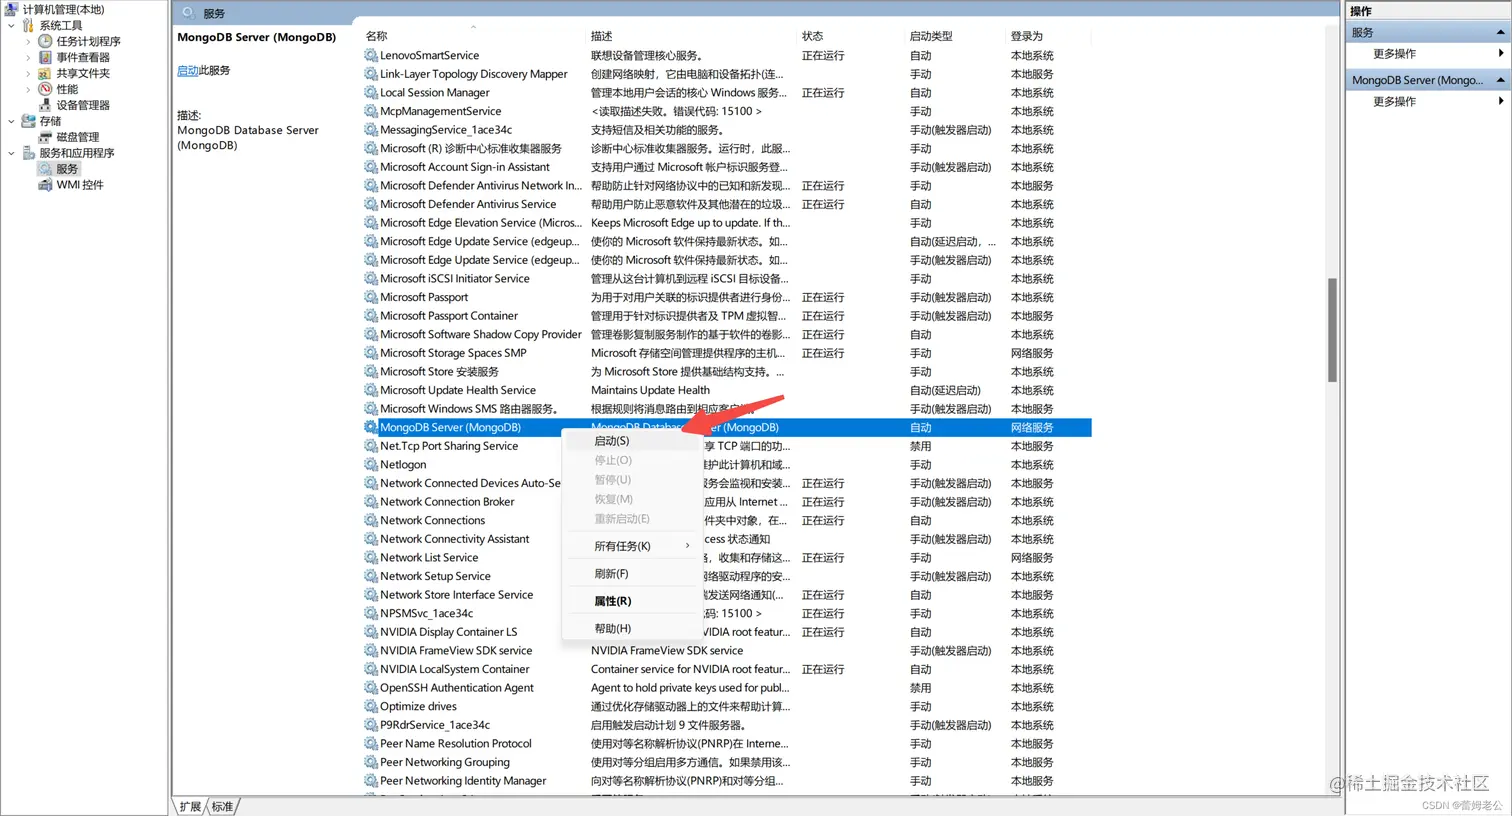
Task: Expand the 事件查看器 tree node
Action: [x=28, y=57]
